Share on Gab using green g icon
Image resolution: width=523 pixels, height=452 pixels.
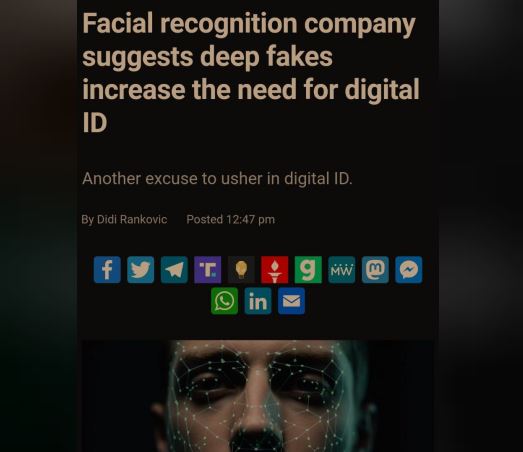coord(308,270)
